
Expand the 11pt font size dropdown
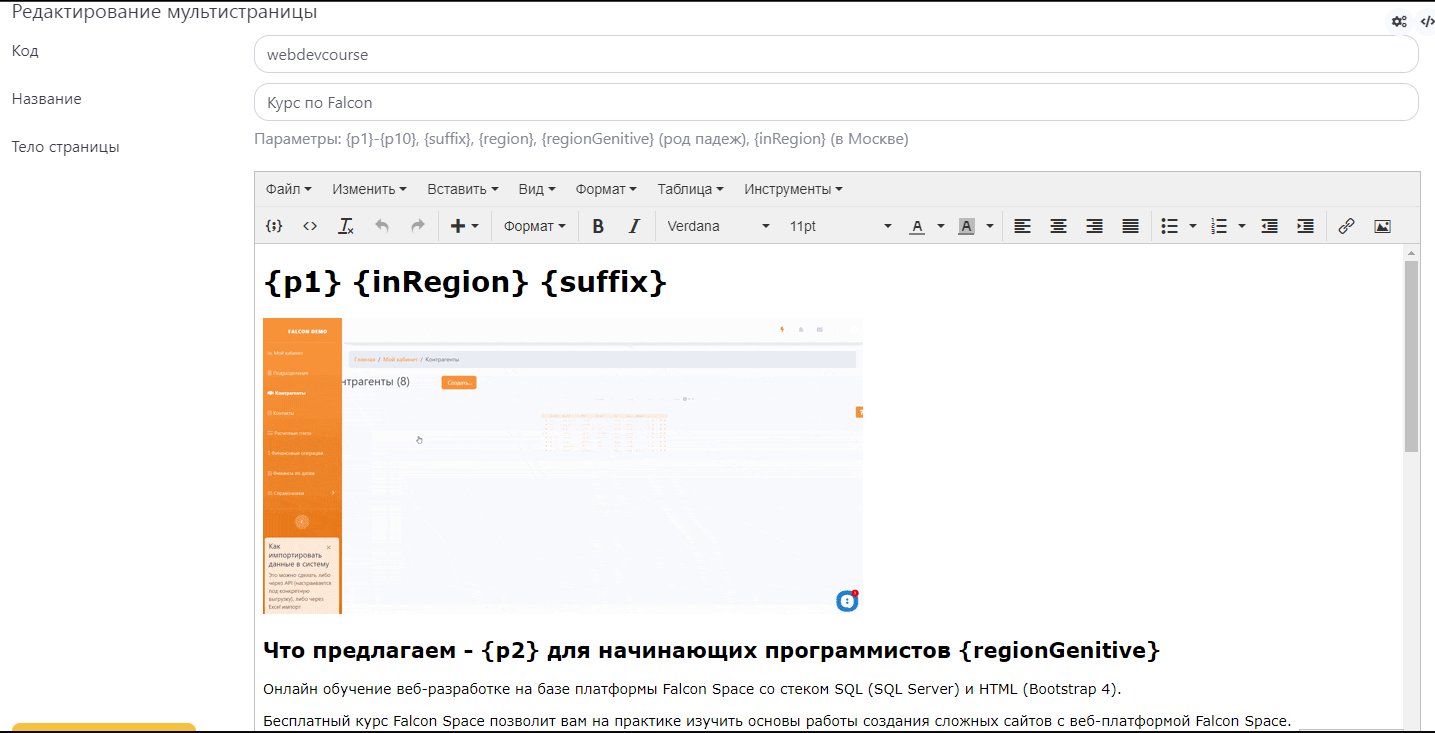point(839,226)
